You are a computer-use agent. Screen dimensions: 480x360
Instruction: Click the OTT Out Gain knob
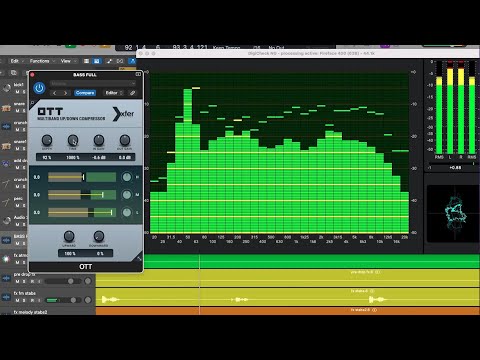(x=124, y=140)
